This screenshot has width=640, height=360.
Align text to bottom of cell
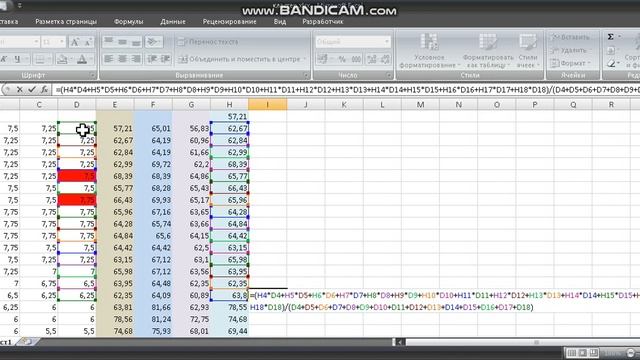click(136, 42)
